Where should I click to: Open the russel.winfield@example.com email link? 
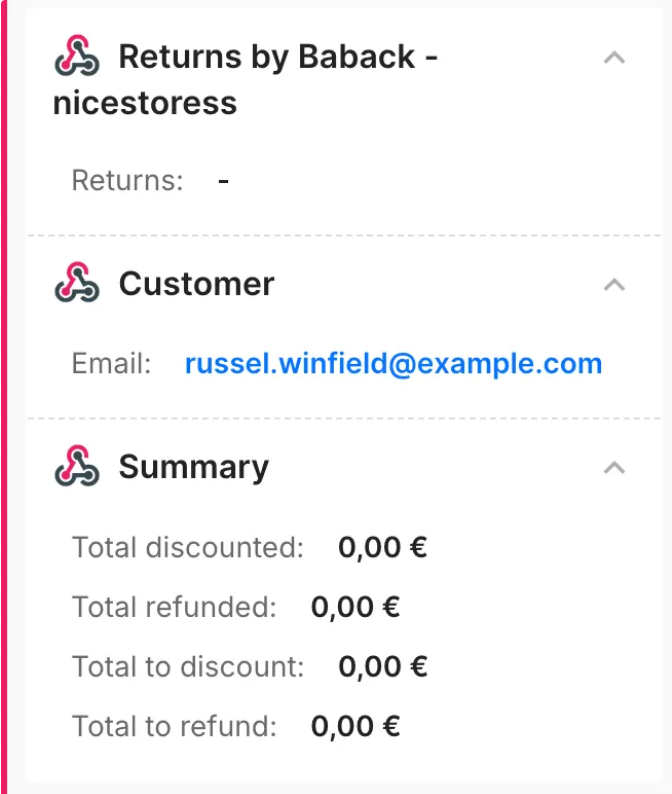click(393, 363)
